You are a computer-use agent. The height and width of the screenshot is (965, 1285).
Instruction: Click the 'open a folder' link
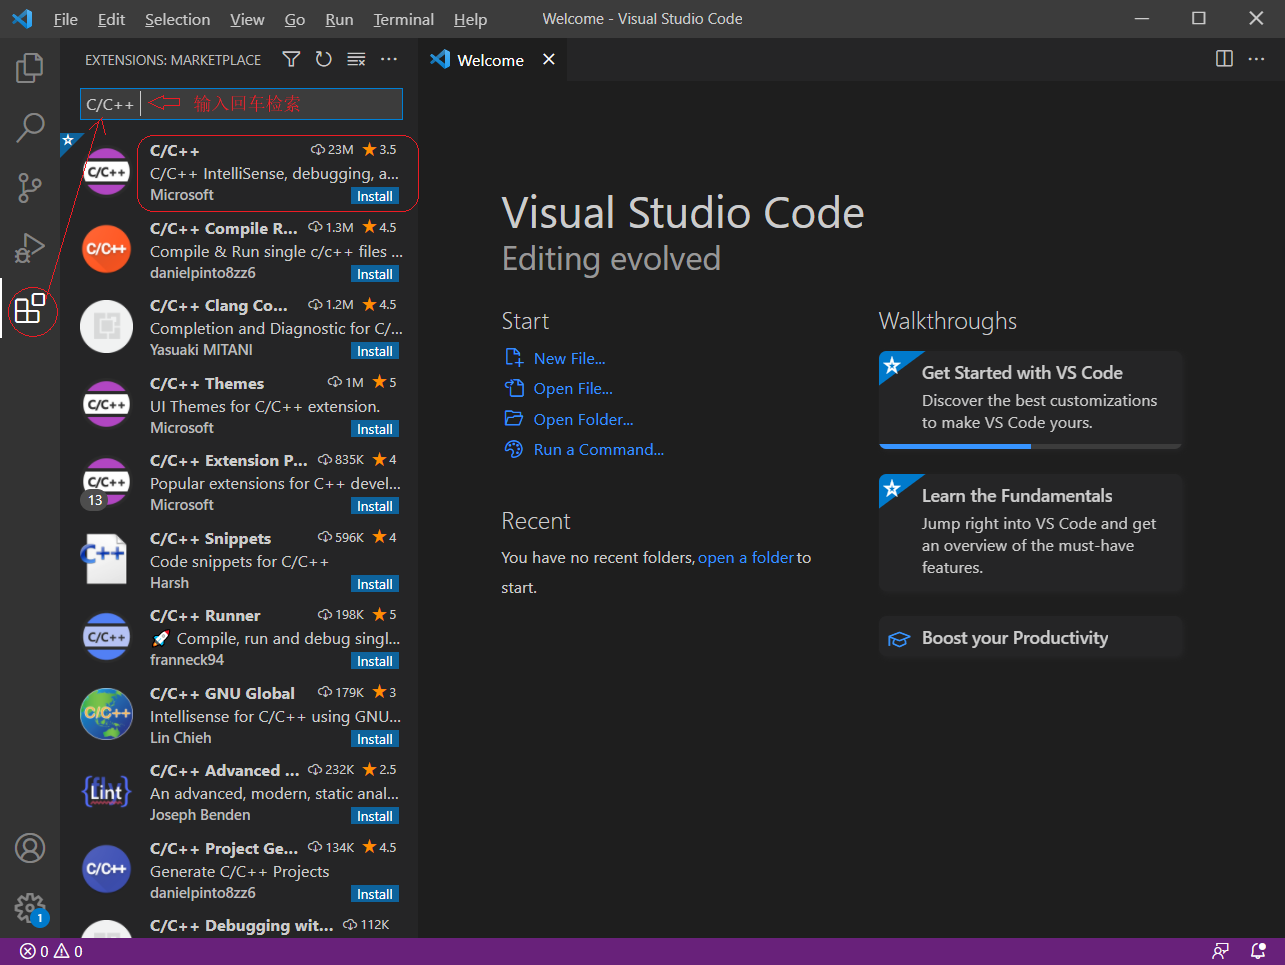click(x=746, y=557)
